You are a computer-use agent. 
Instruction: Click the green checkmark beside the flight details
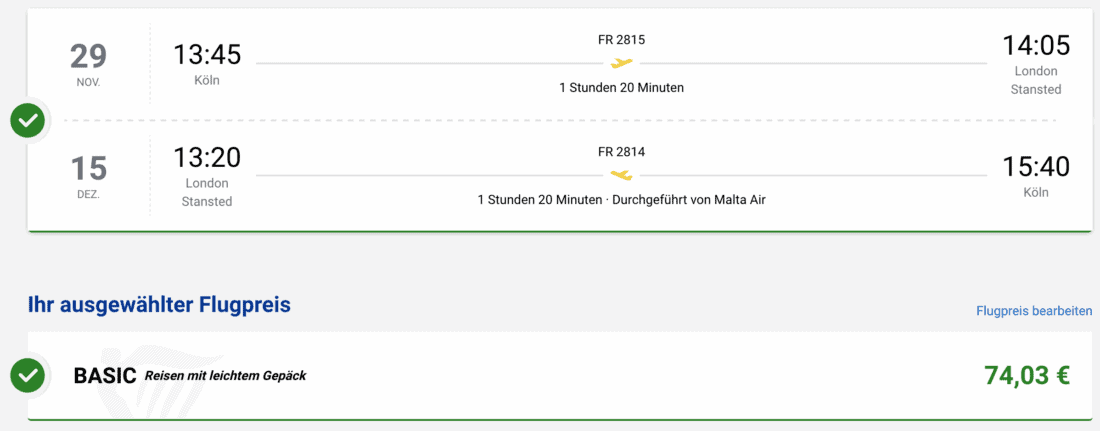(x=28, y=121)
